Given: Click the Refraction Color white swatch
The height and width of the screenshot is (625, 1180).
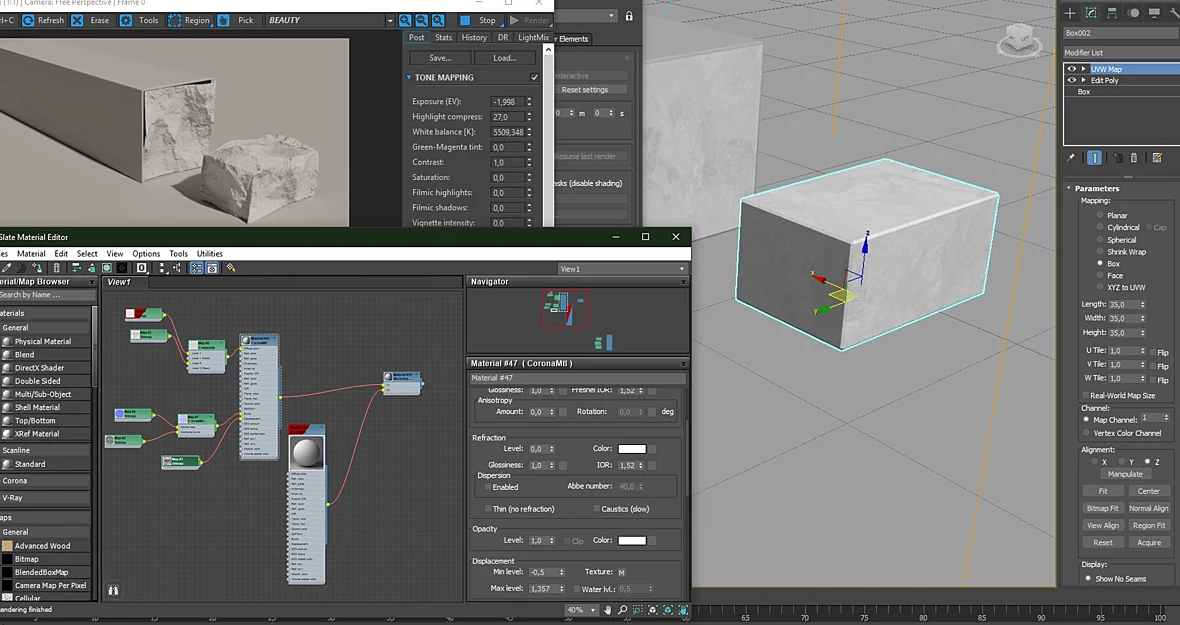Looking at the screenshot, I should (x=632, y=449).
